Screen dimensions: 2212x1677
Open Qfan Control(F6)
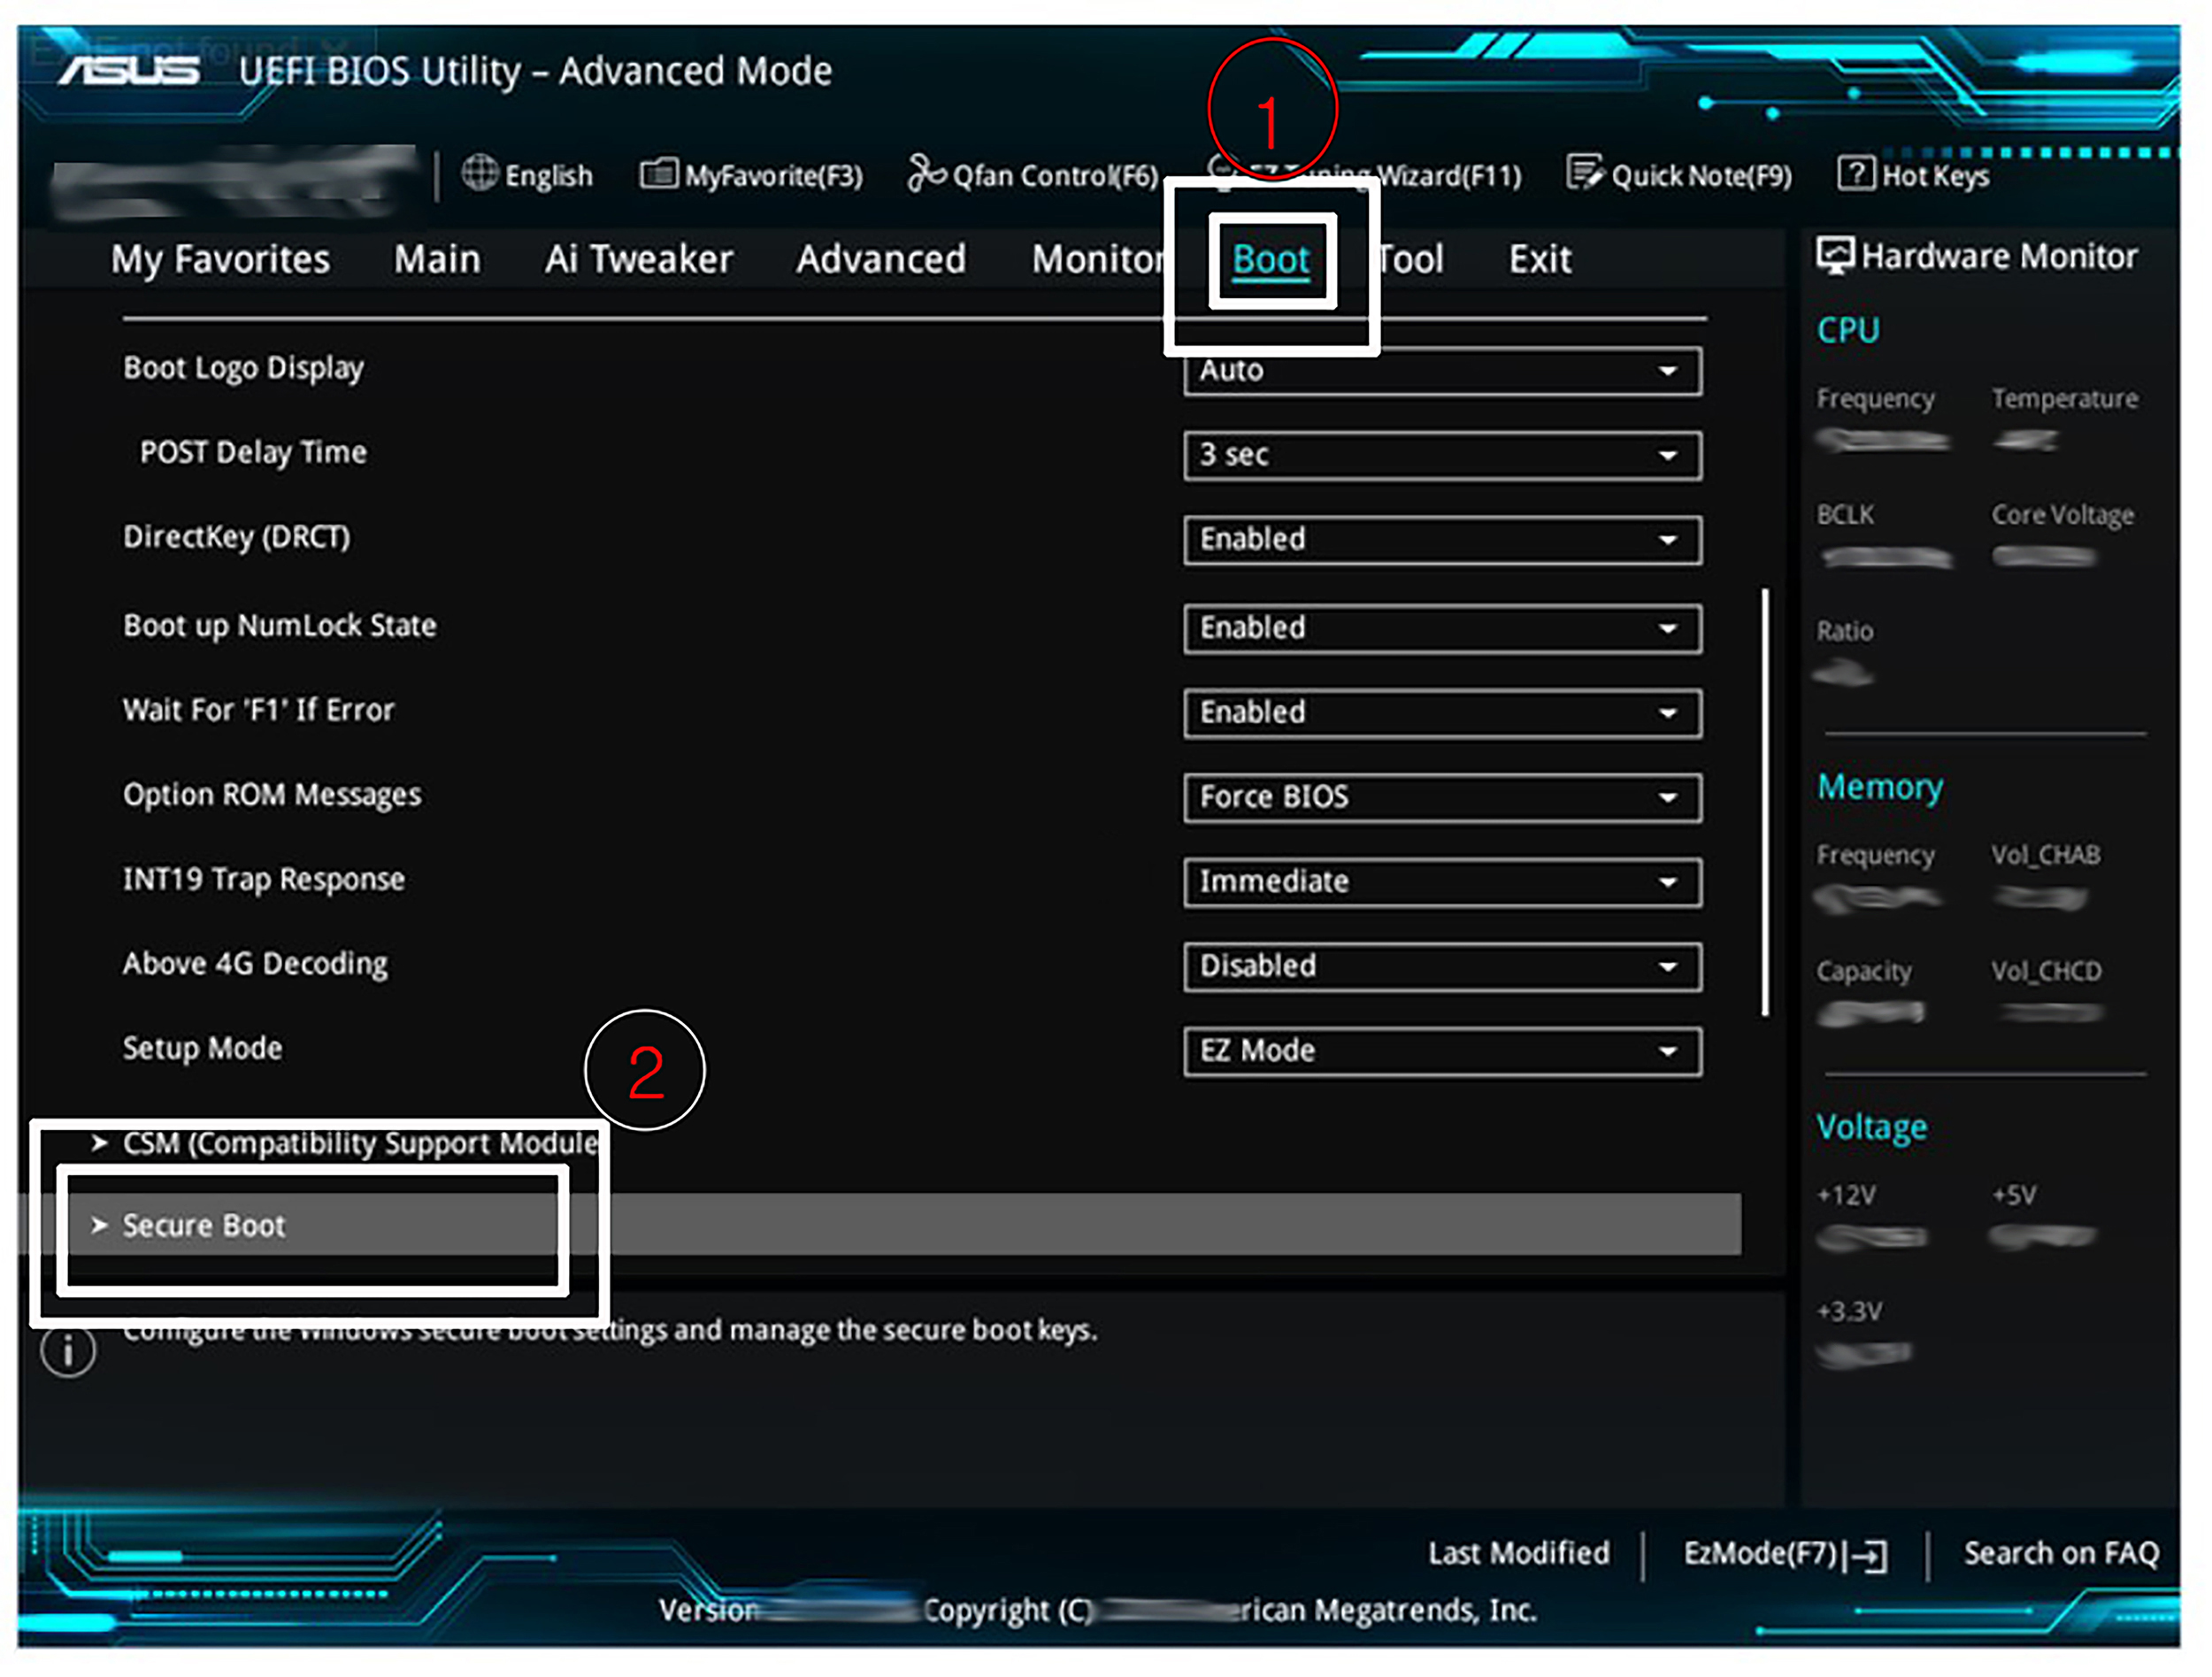pos(1032,175)
